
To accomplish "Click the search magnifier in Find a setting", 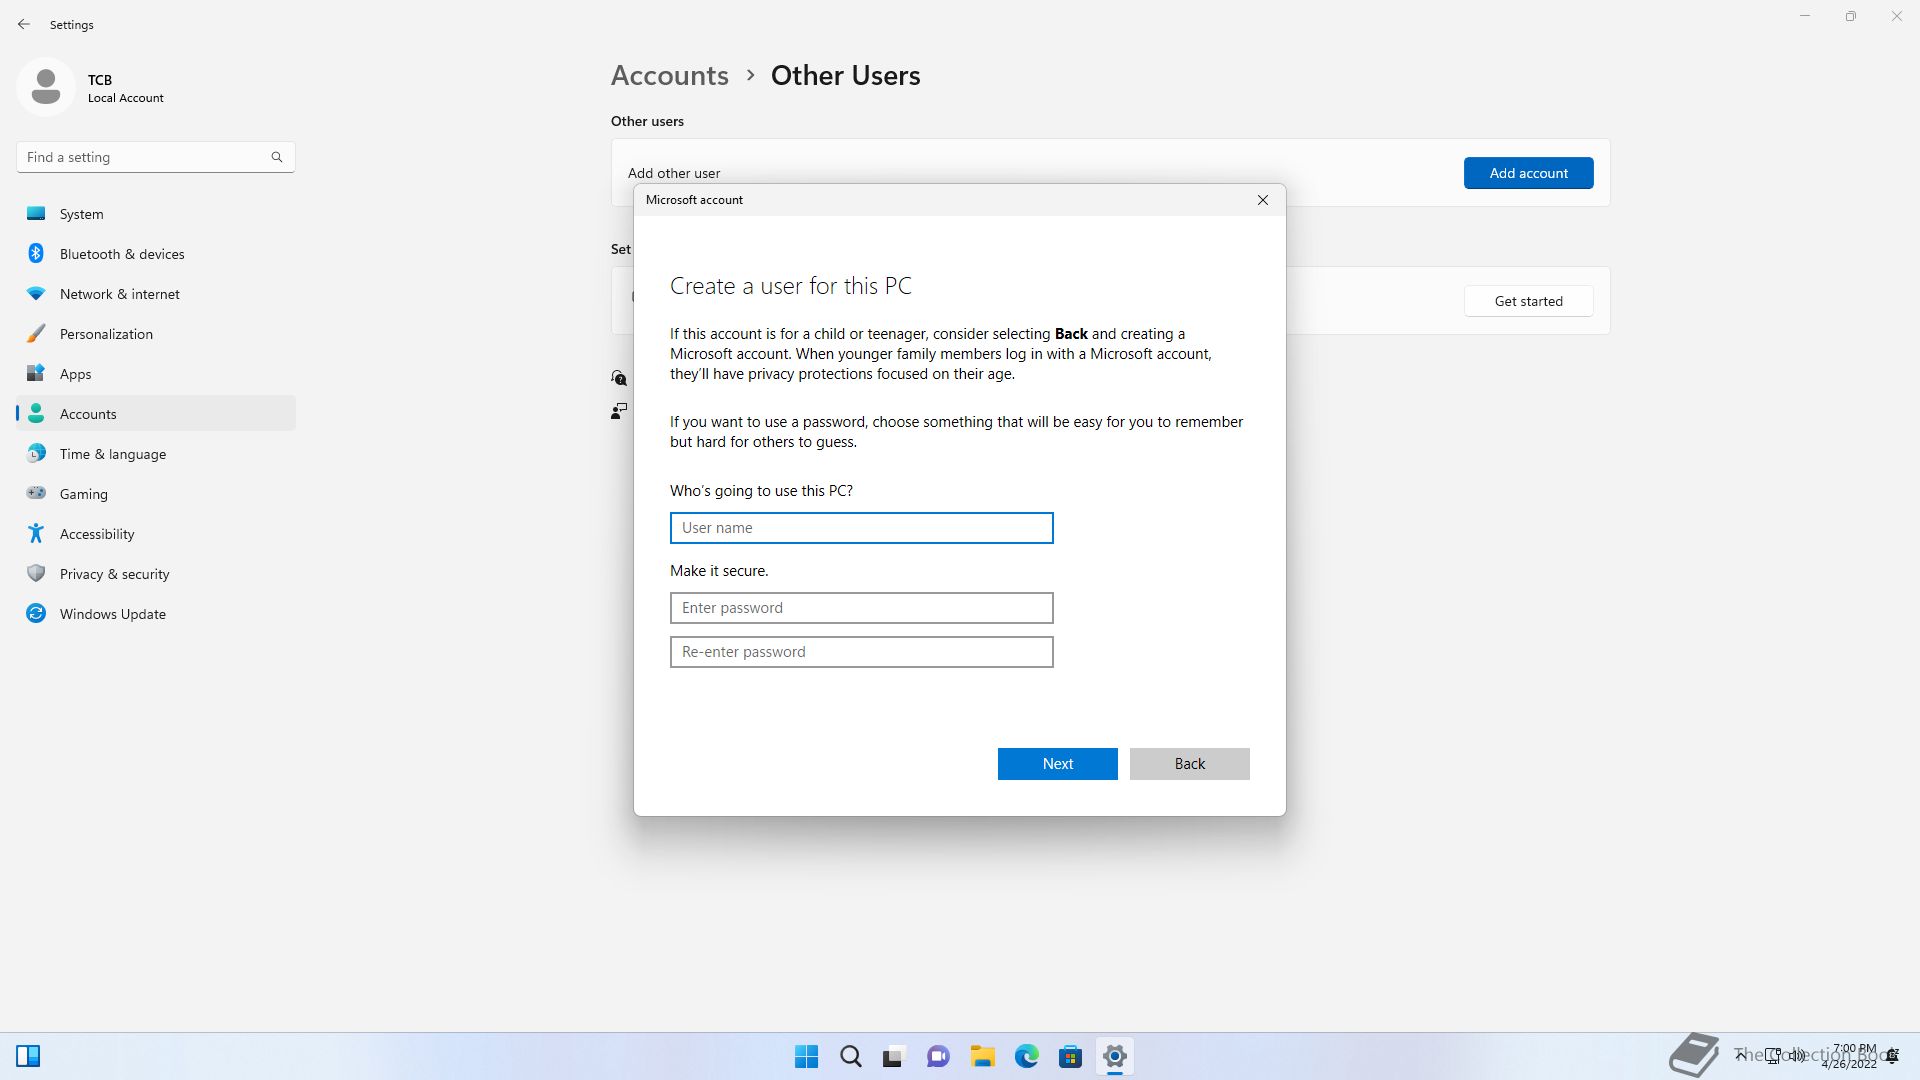I will 277,157.
